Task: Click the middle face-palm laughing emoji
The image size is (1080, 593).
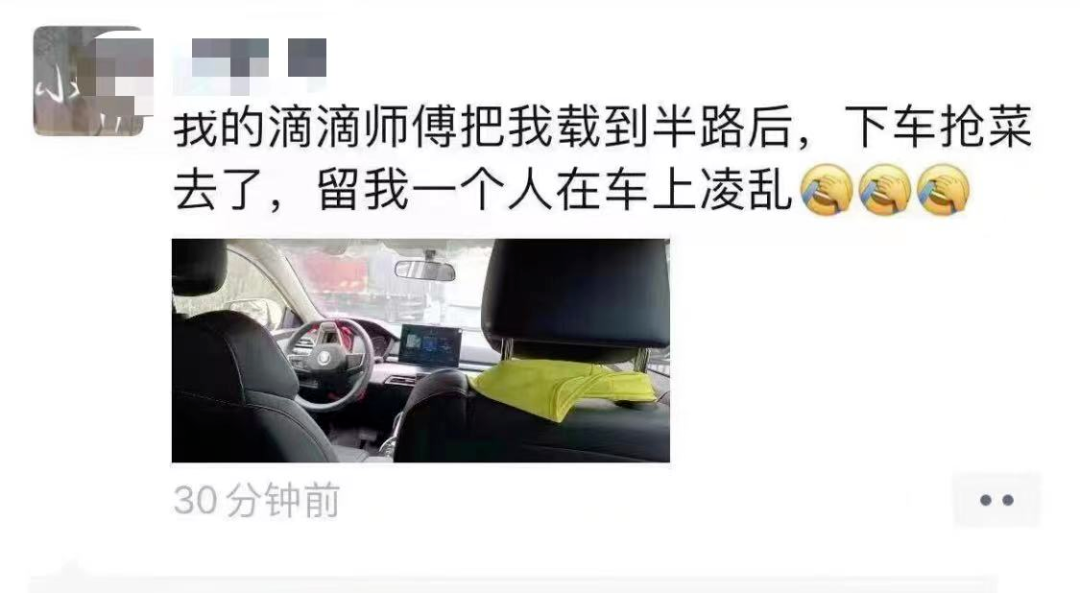Action: coord(885,189)
